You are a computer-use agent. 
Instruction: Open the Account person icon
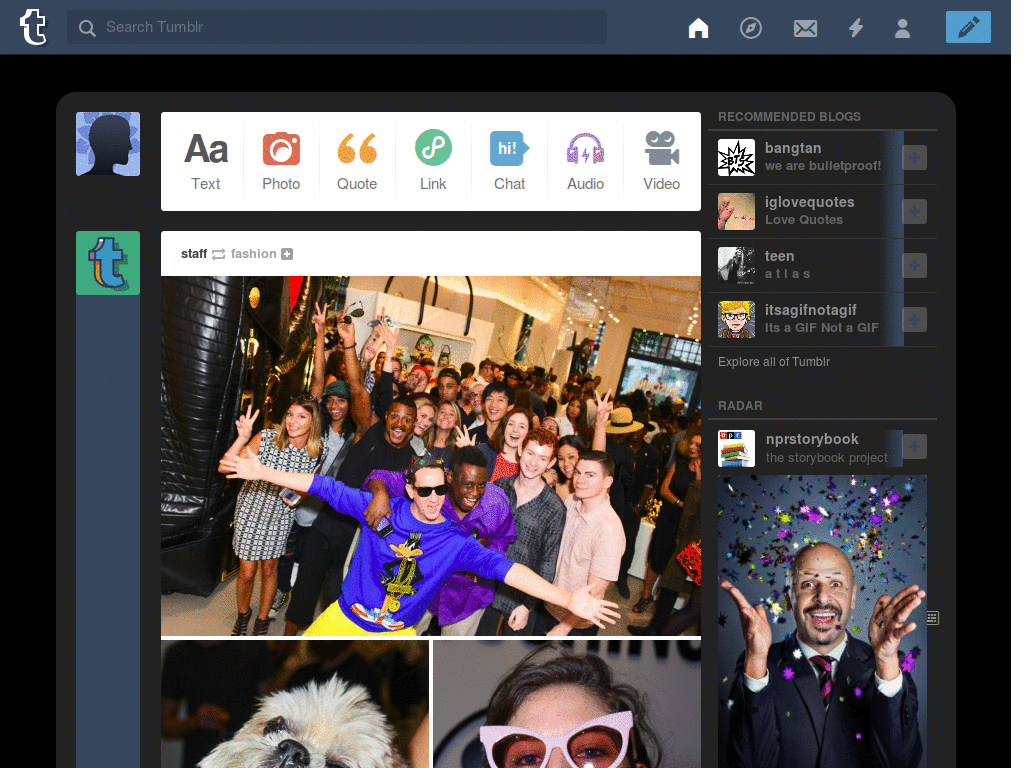tap(903, 28)
